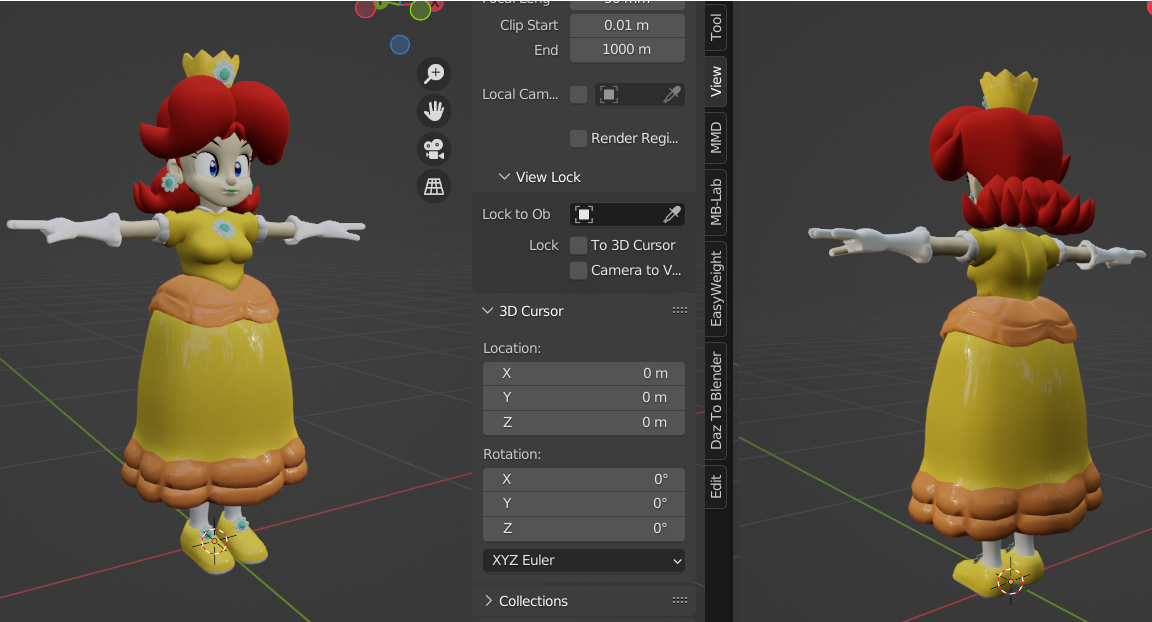
Task: Click the Clip Start 0.01 m field
Action: [x=627, y=25]
